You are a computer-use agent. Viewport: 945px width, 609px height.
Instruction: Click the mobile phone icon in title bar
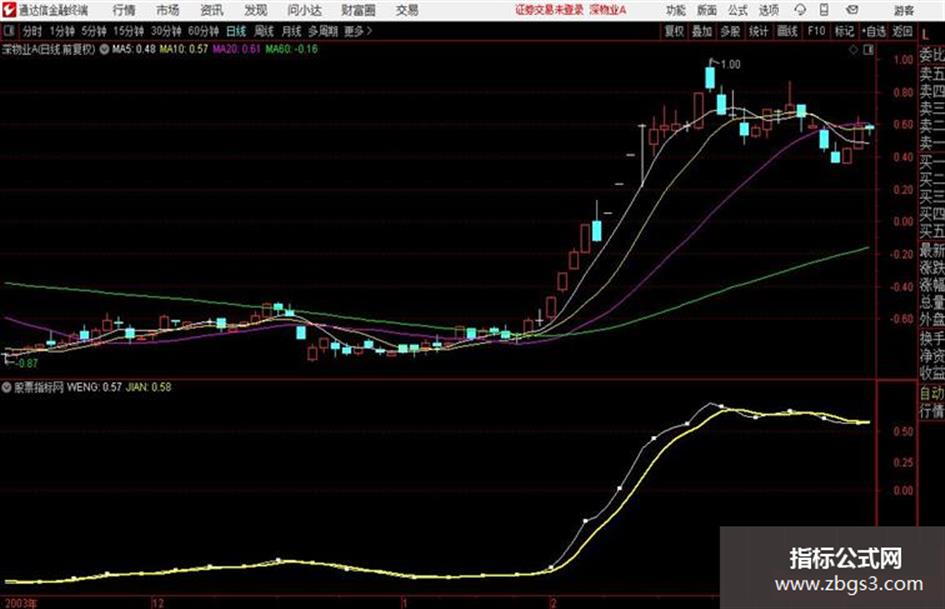click(x=824, y=10)
